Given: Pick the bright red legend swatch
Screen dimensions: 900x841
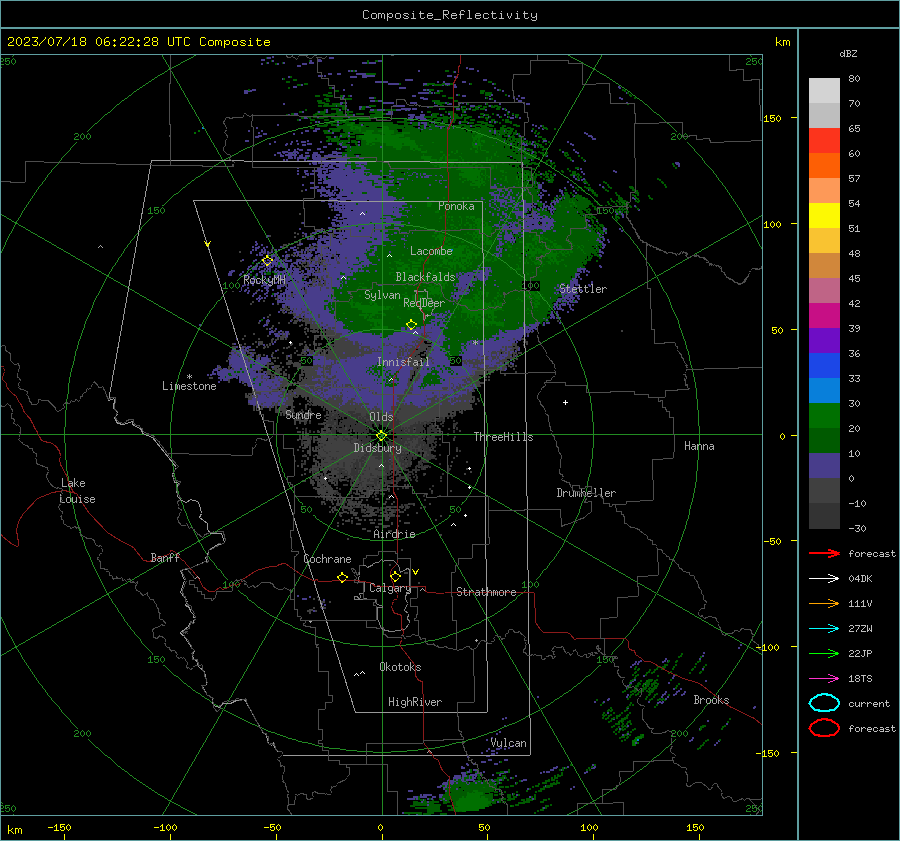Looking at the screenshot, I should pyautogui.click(x=824, y=141).
